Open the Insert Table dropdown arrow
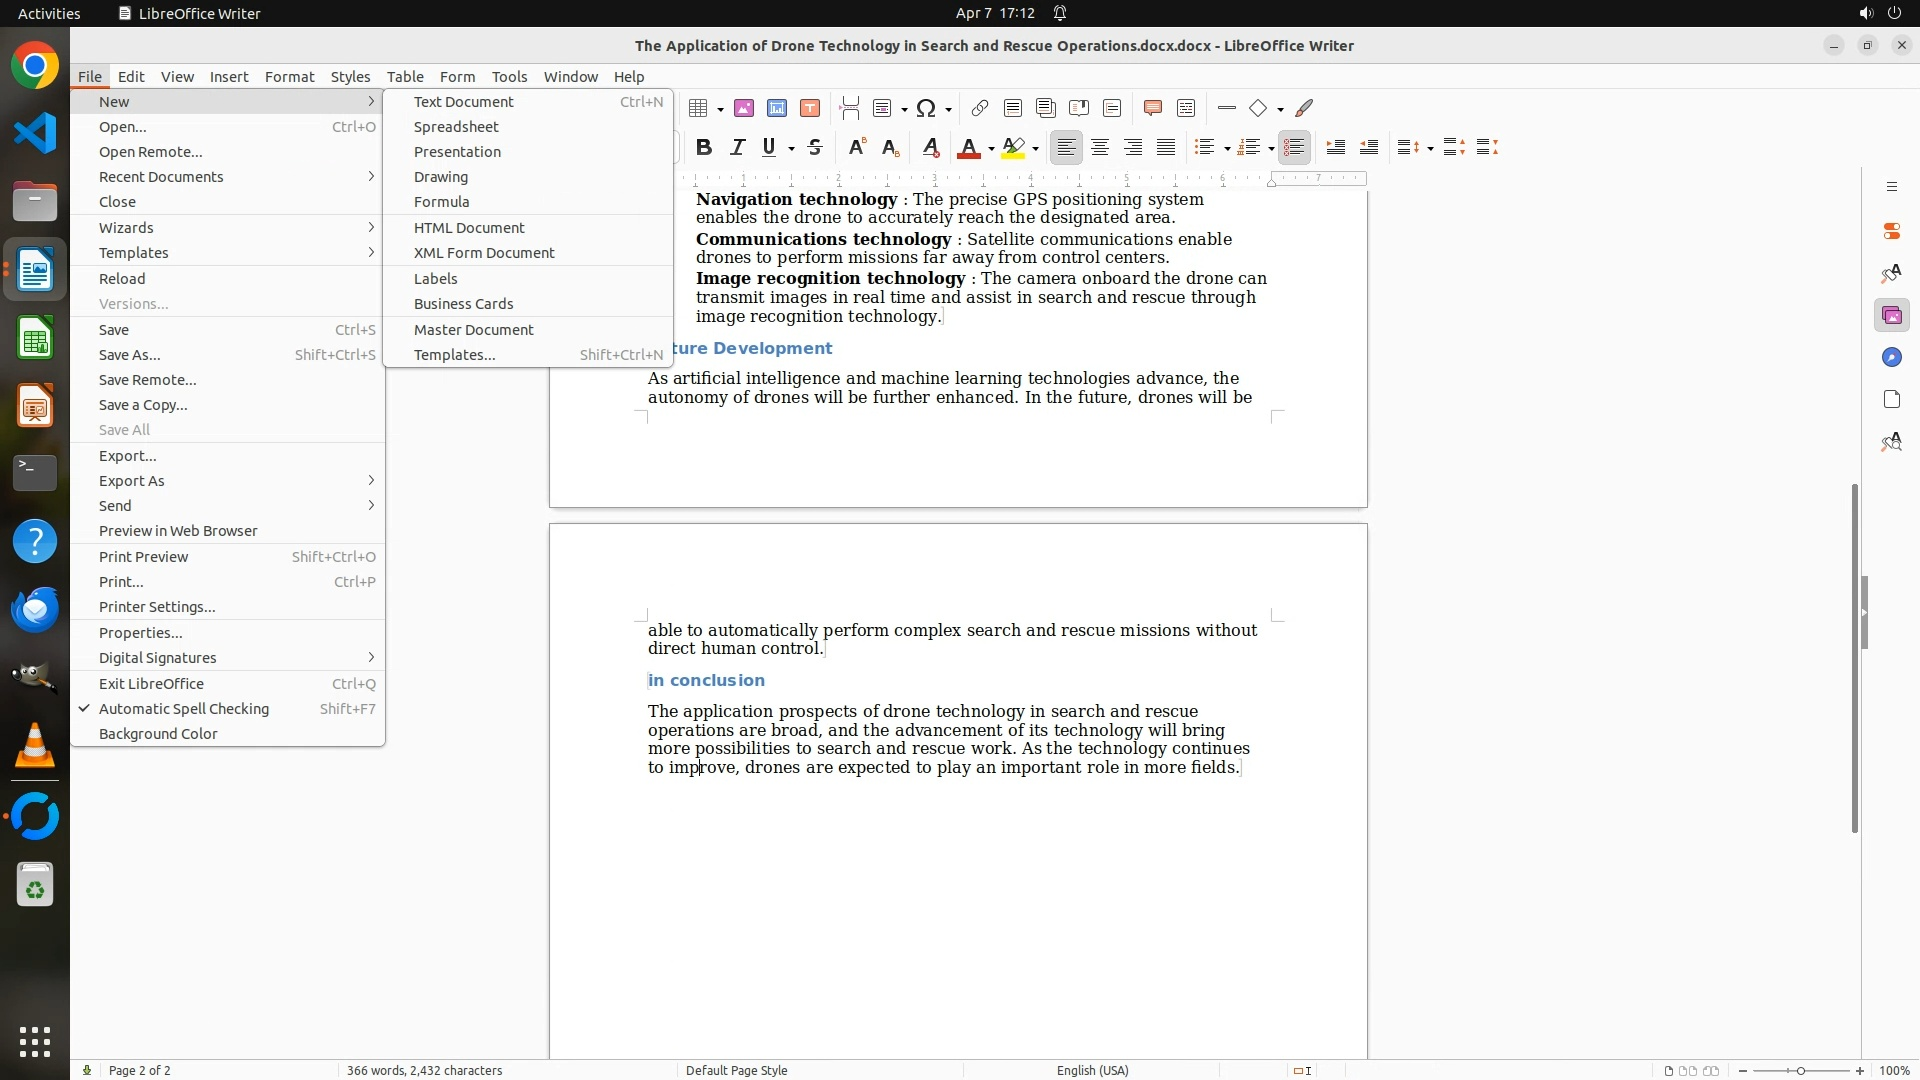Viewport: 1920px width, 1080px height. point(720,109)
